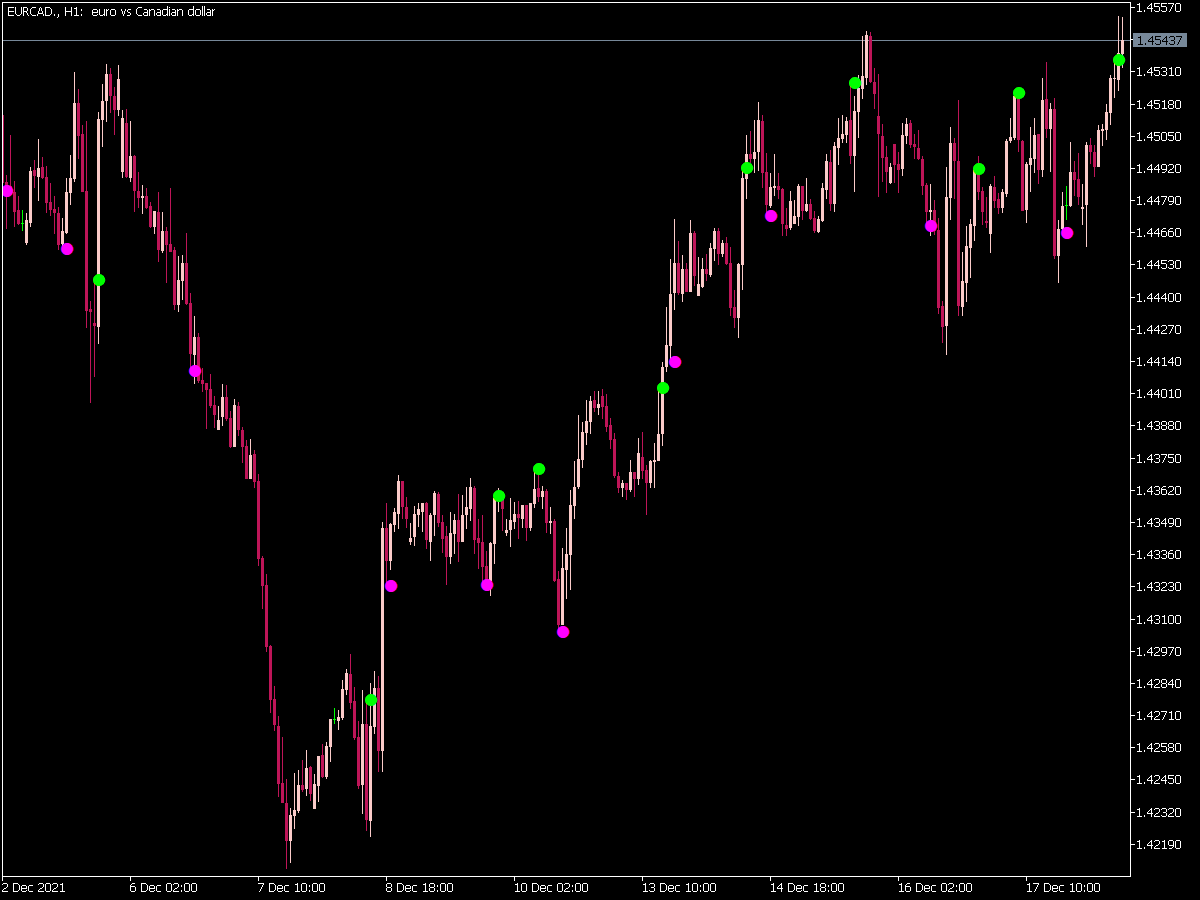Click the 1.44010 price axis label

1161,393
